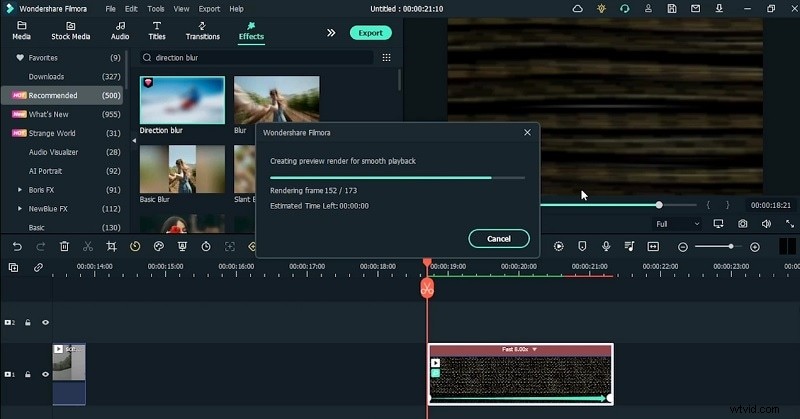Open the Color palette tool
The height and width of the screenshot is (419, 800).
coord(159,247)
